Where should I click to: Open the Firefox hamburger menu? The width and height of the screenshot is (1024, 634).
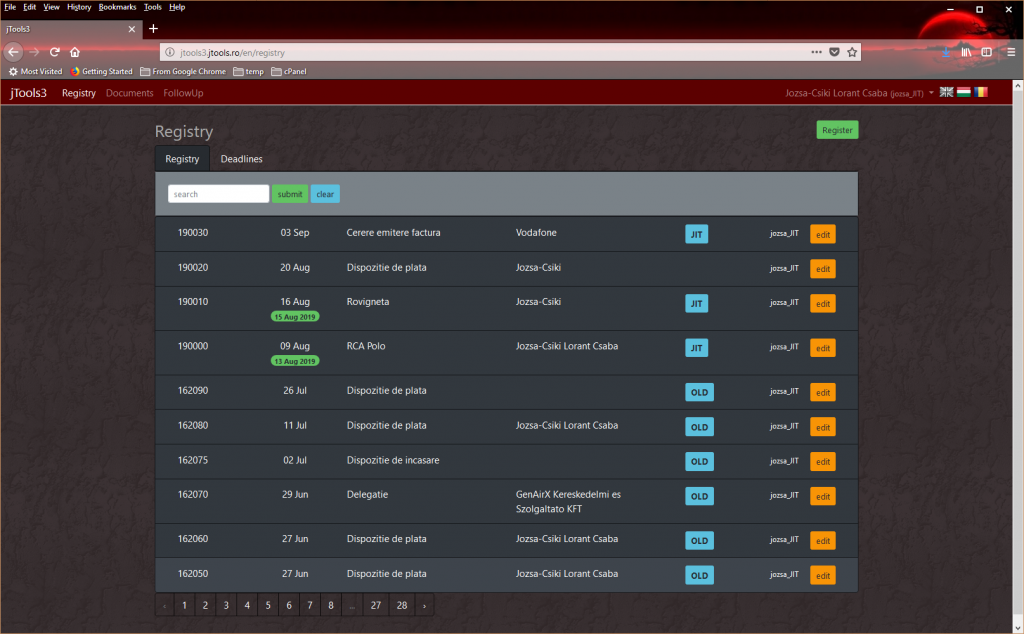(1010, 52)
